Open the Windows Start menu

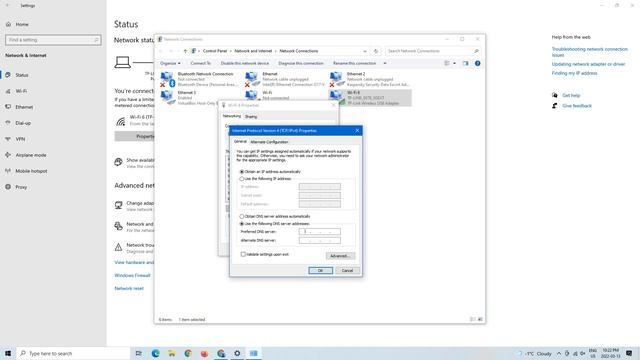tap(8, 353)
